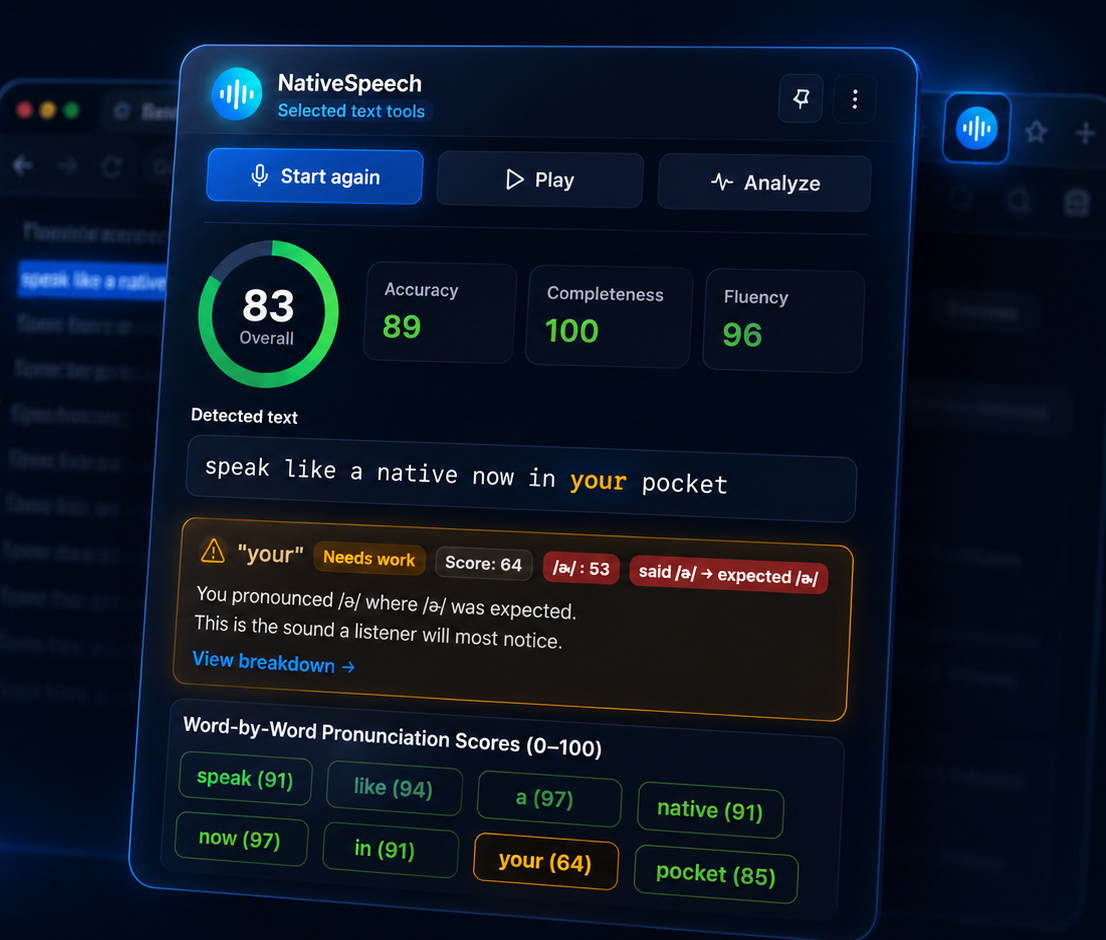1106x940 pixels.
Task: Play the recorded audio
Action: [x=540, y=180]
